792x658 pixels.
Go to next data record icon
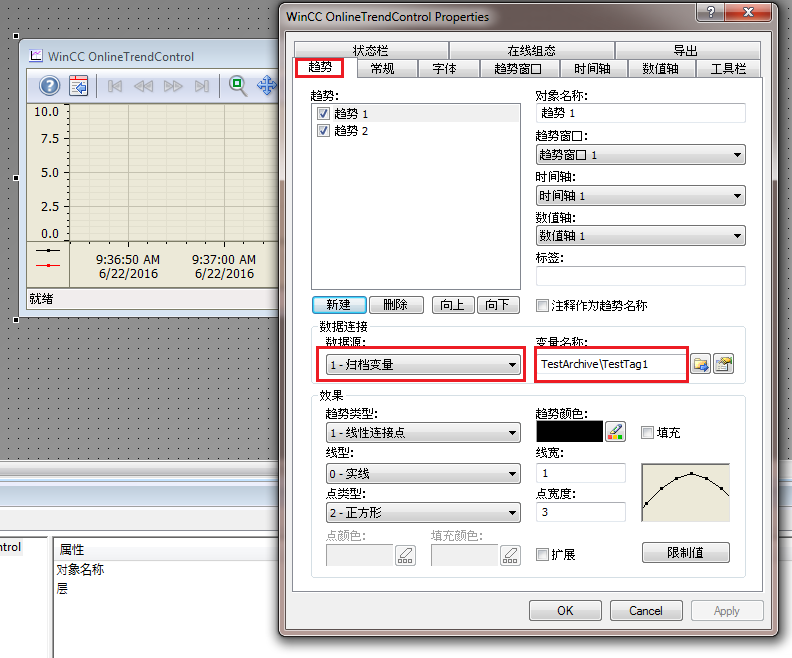(x=173, y=86)
